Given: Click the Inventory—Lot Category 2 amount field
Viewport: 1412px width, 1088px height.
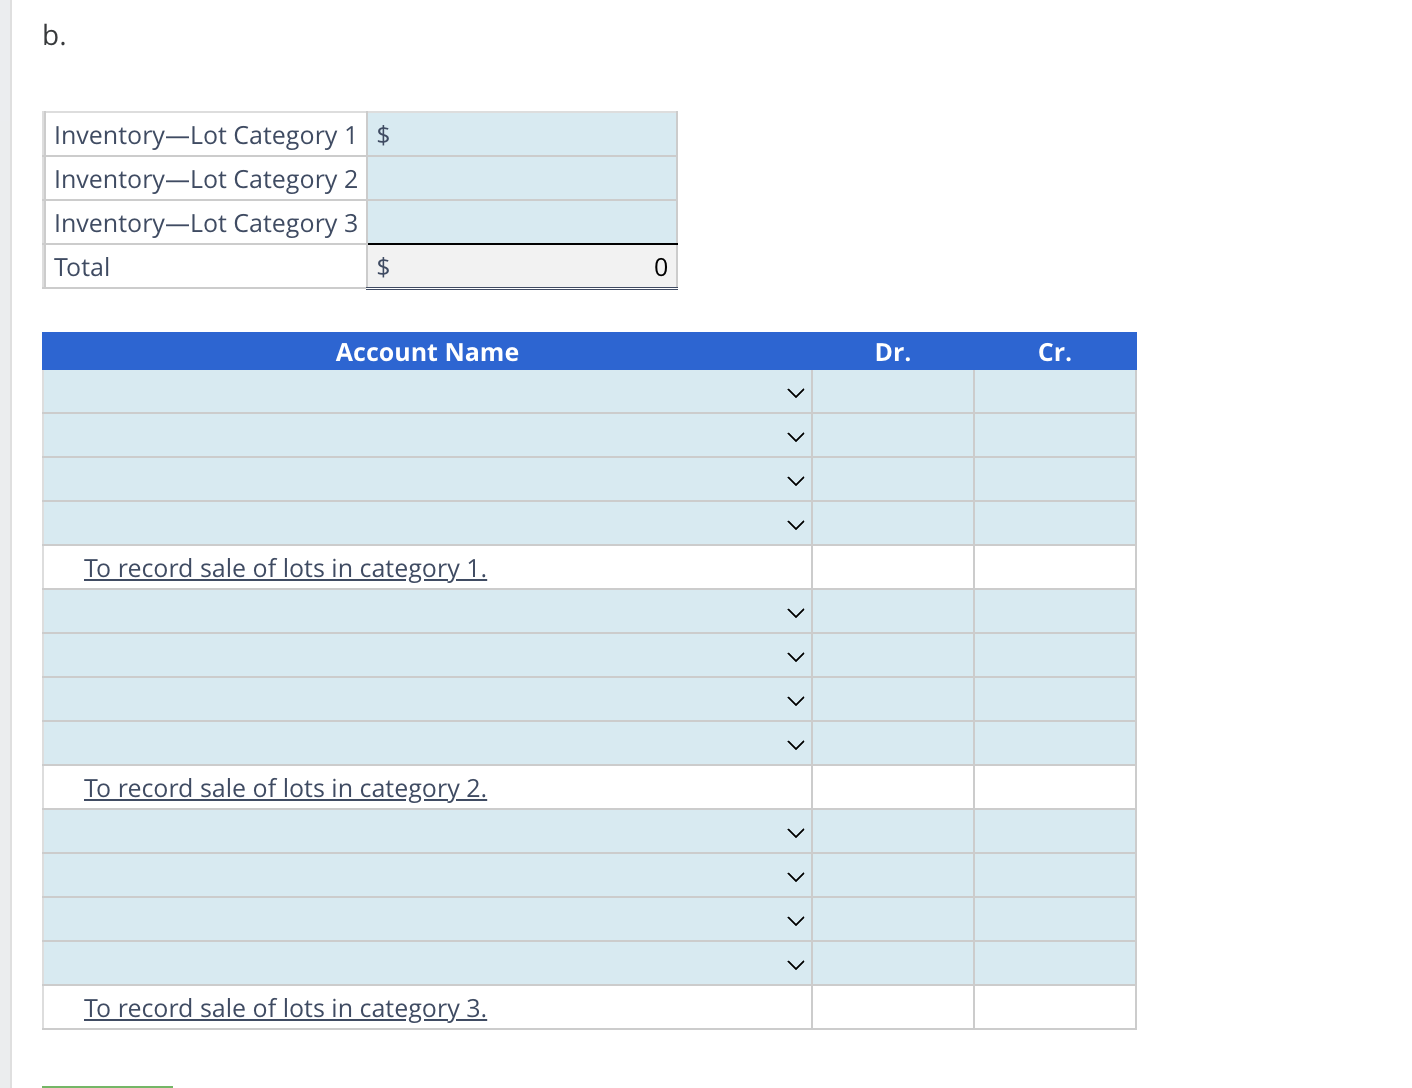Looking at the screenshot, I should [x=522, y=179].
